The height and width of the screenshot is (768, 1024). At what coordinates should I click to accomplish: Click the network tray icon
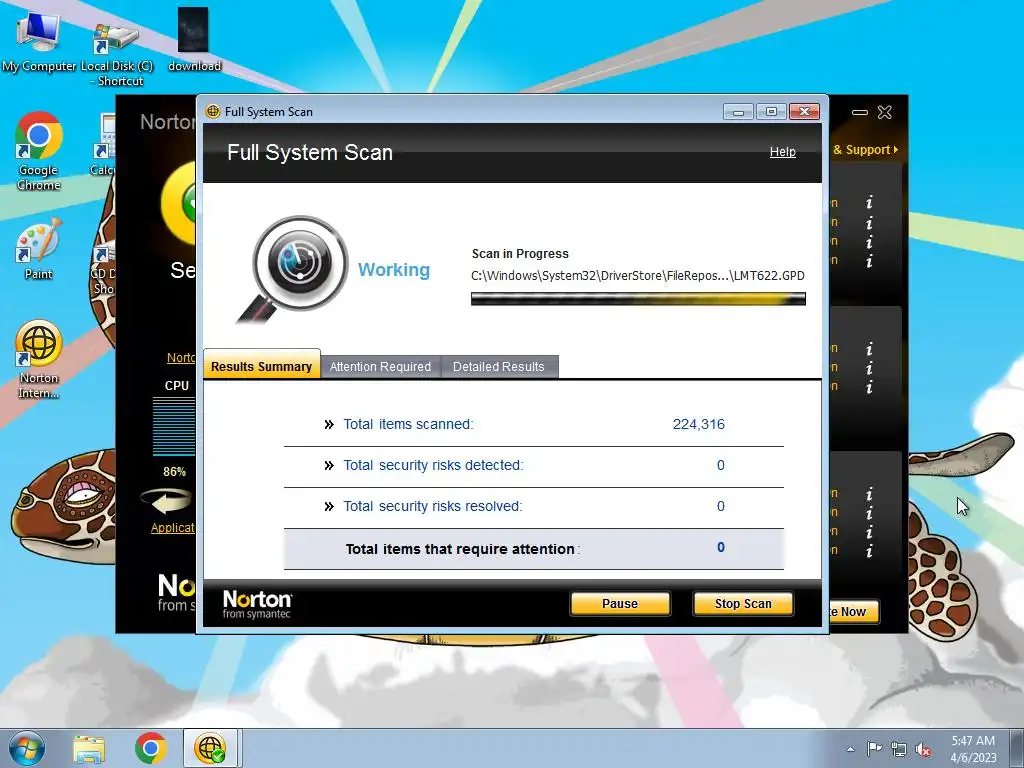(x=899, y=750)
